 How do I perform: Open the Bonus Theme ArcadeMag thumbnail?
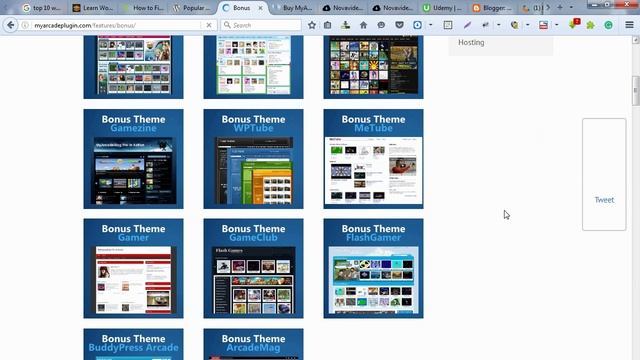click(253, 344)
